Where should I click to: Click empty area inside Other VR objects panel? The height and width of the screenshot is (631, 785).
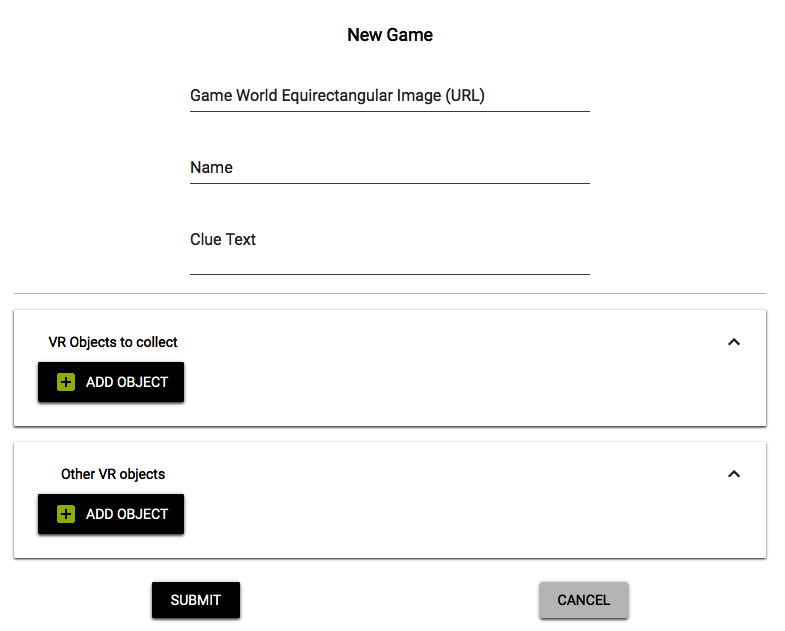click(450, 517)
